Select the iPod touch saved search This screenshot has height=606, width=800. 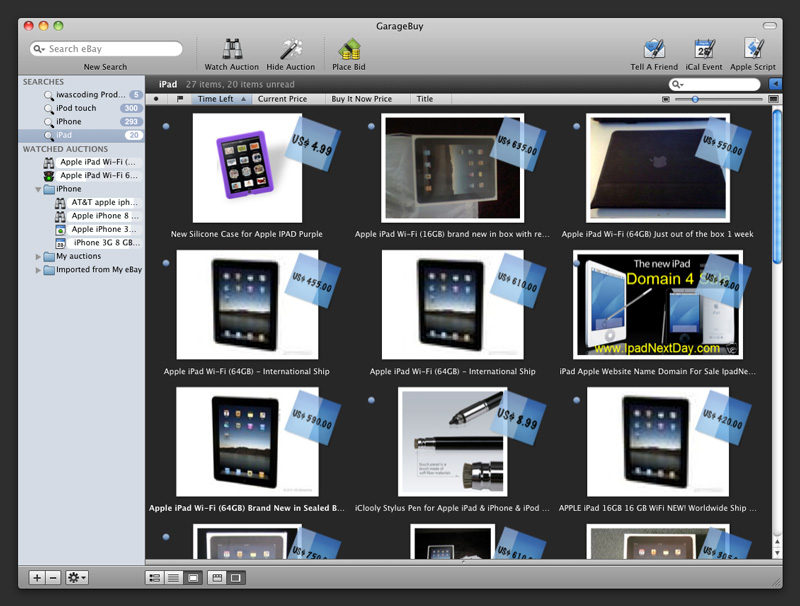(82, 108)
